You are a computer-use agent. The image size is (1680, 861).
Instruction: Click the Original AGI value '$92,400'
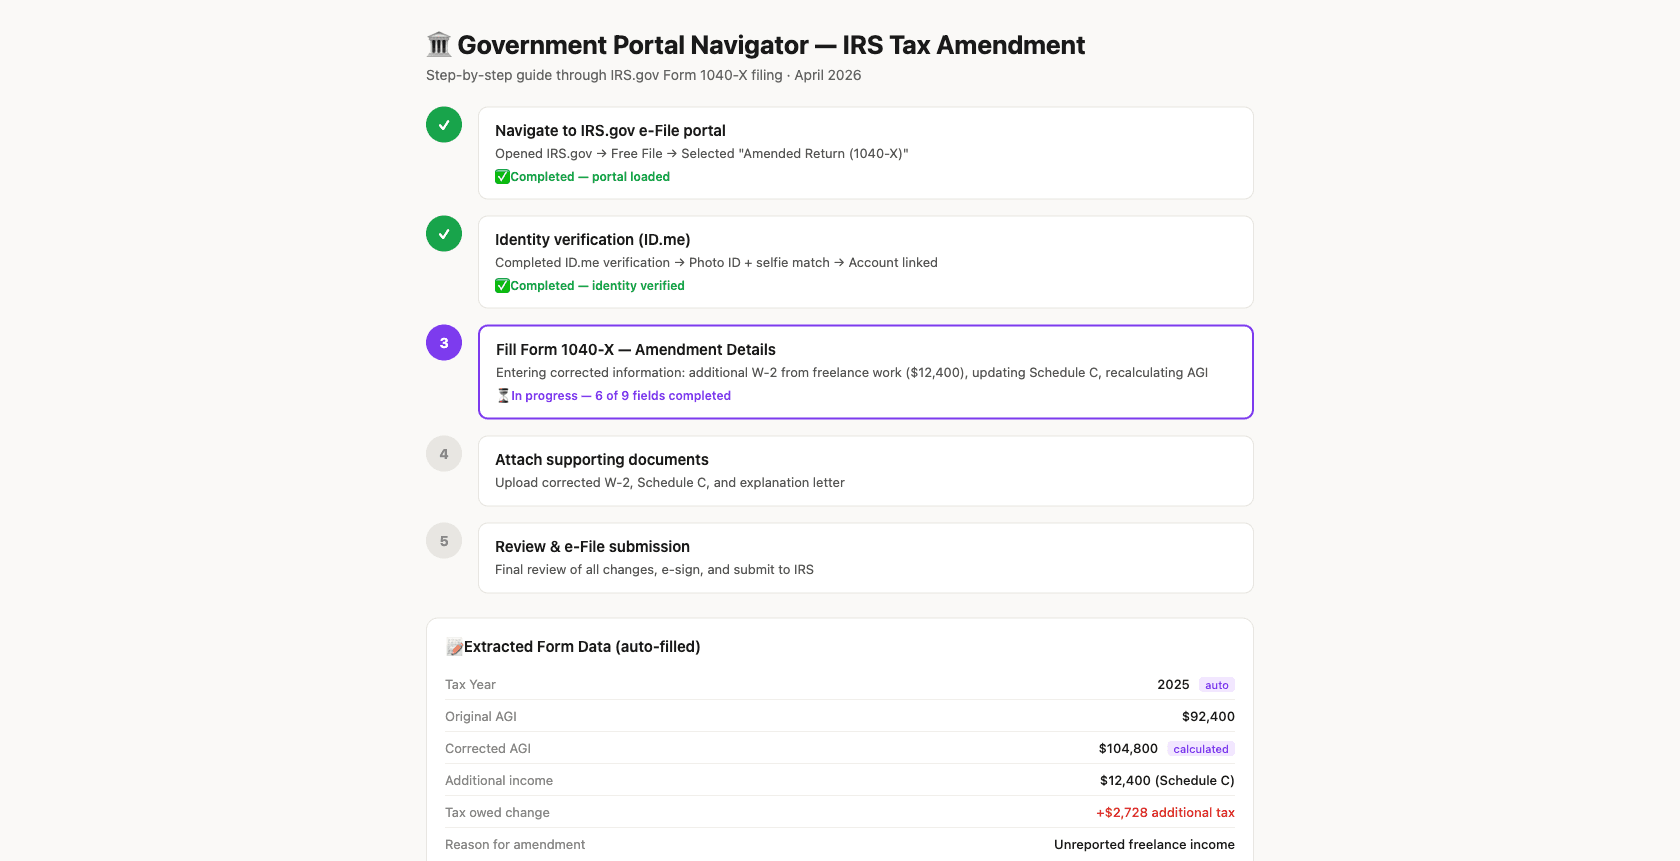pyautogui.click(x=1208, y=717)
